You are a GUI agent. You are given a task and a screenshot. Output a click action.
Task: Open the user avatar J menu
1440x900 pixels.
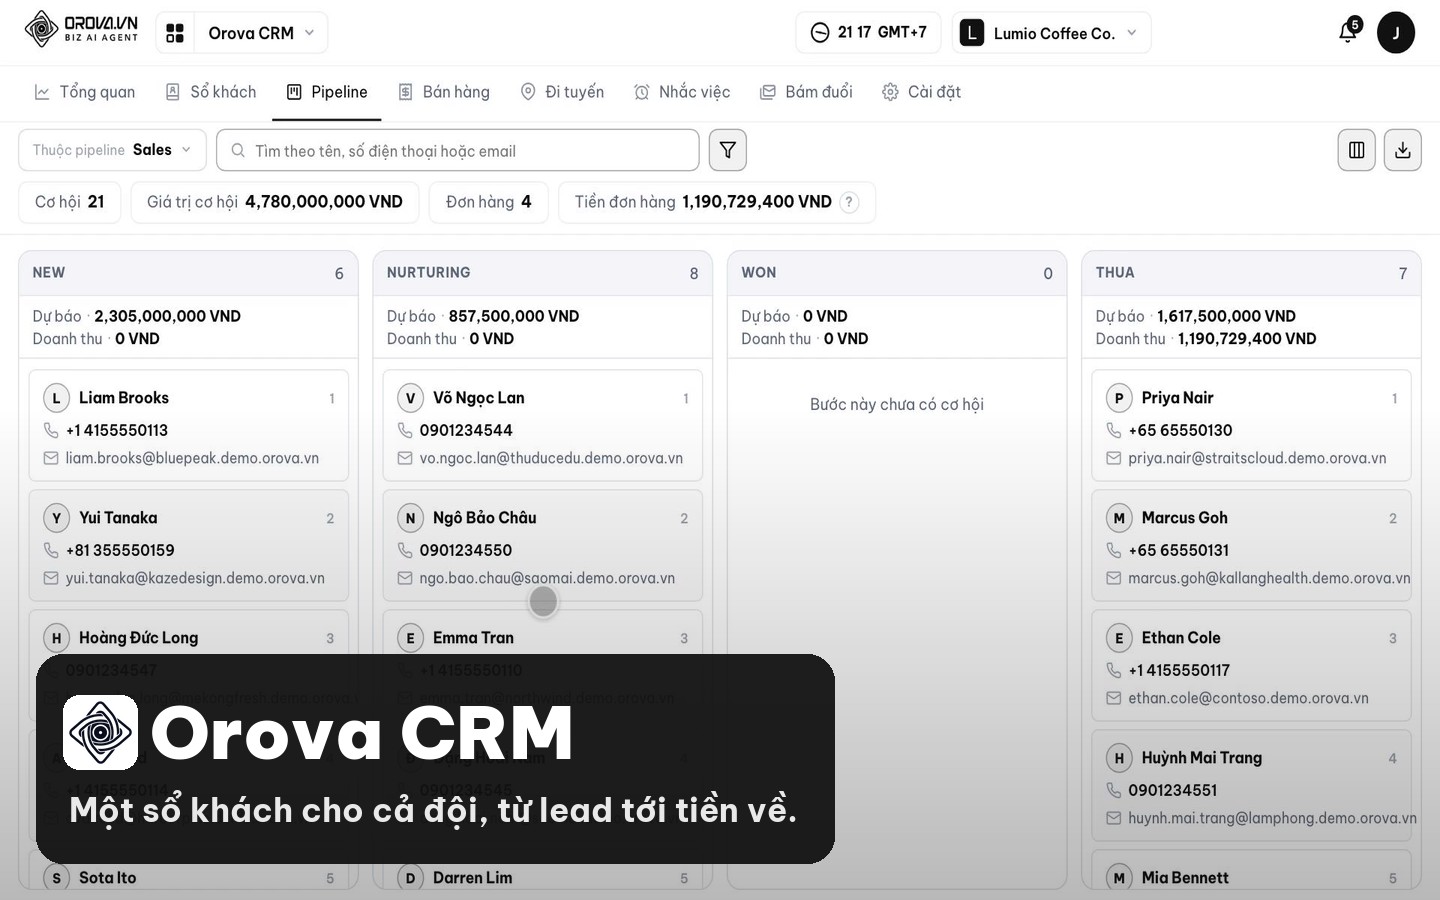(x=1396, y=33)
